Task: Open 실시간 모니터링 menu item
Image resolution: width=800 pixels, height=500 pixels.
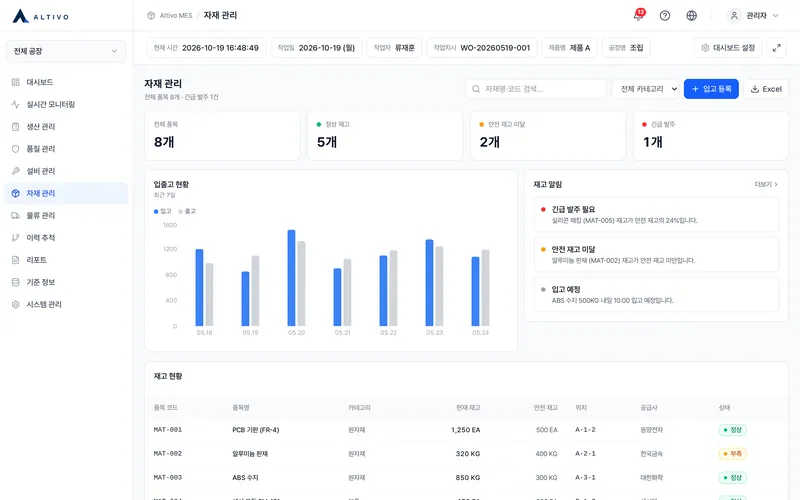Action: (66, 104)
